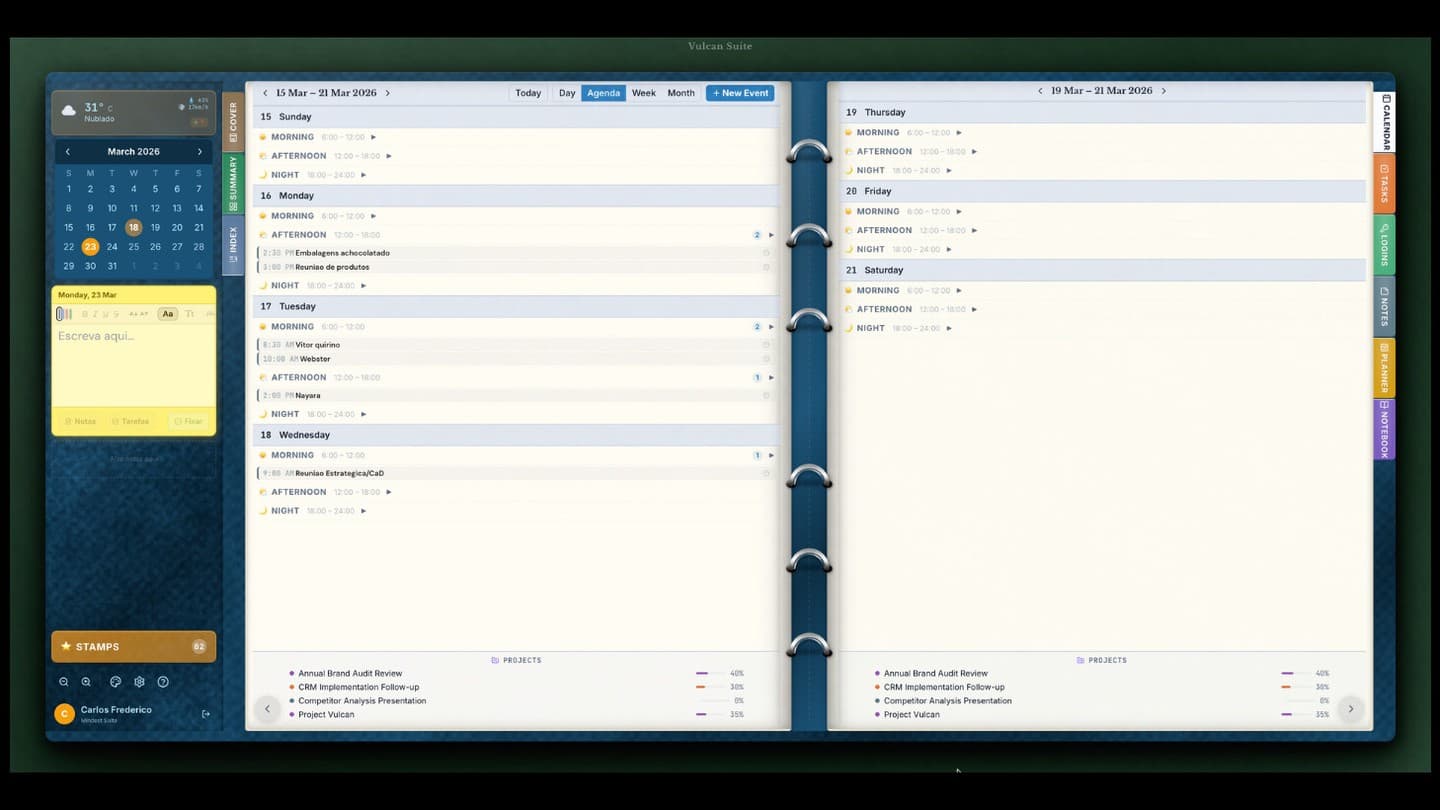Flip to next page with bottom-right arrow
The width and height of the screenshot is (1440, 810).
pyautogui.click(x=1350, y=709)
